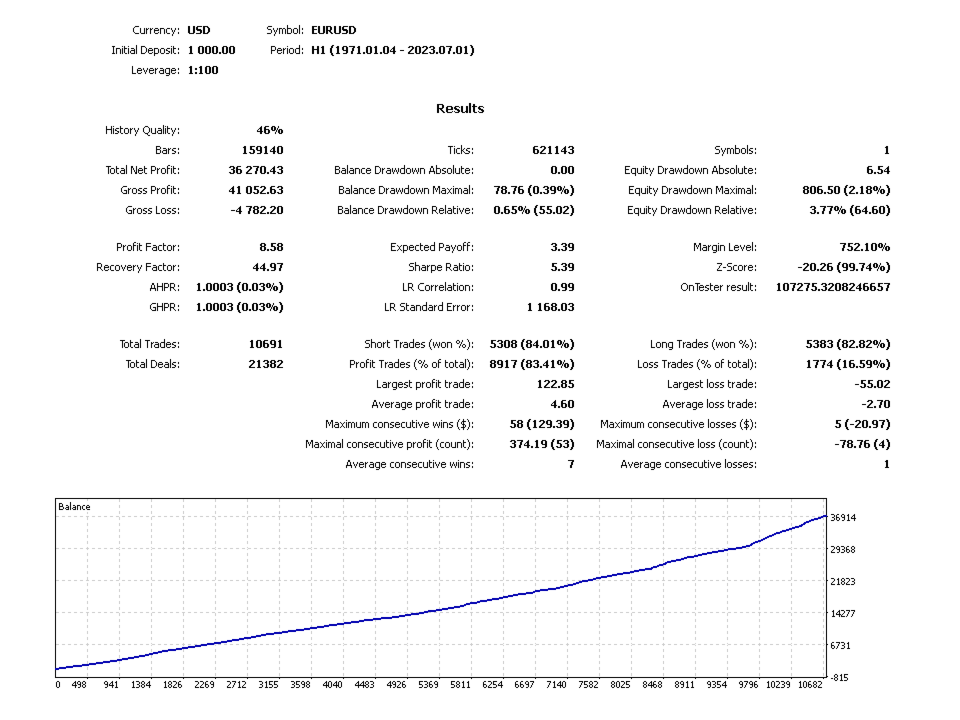Viewport: 960px width, 720px height.
Task: Click Total Trades value 10691
Action: (x=266, y=344)
